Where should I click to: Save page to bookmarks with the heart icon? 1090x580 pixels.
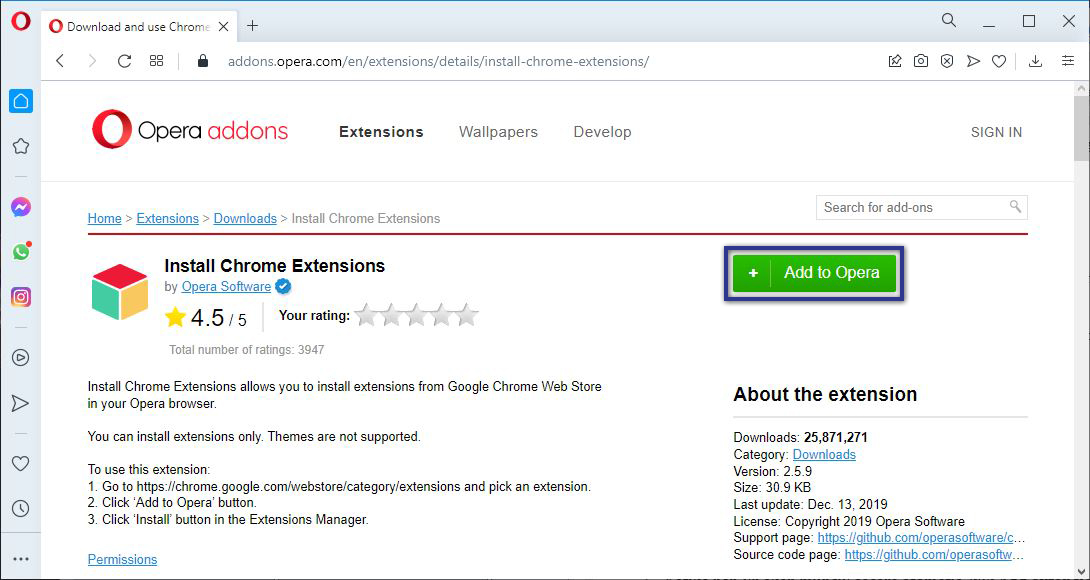tap(999, 61)
